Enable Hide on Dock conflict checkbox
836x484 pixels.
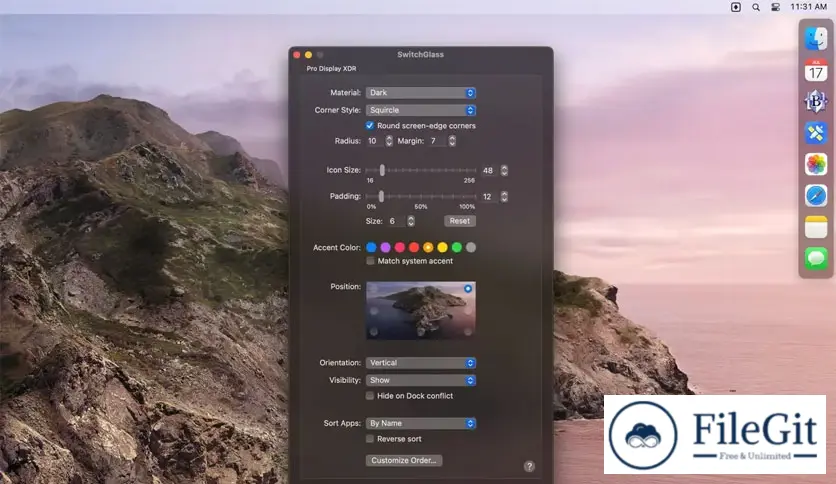pos(369,396)
